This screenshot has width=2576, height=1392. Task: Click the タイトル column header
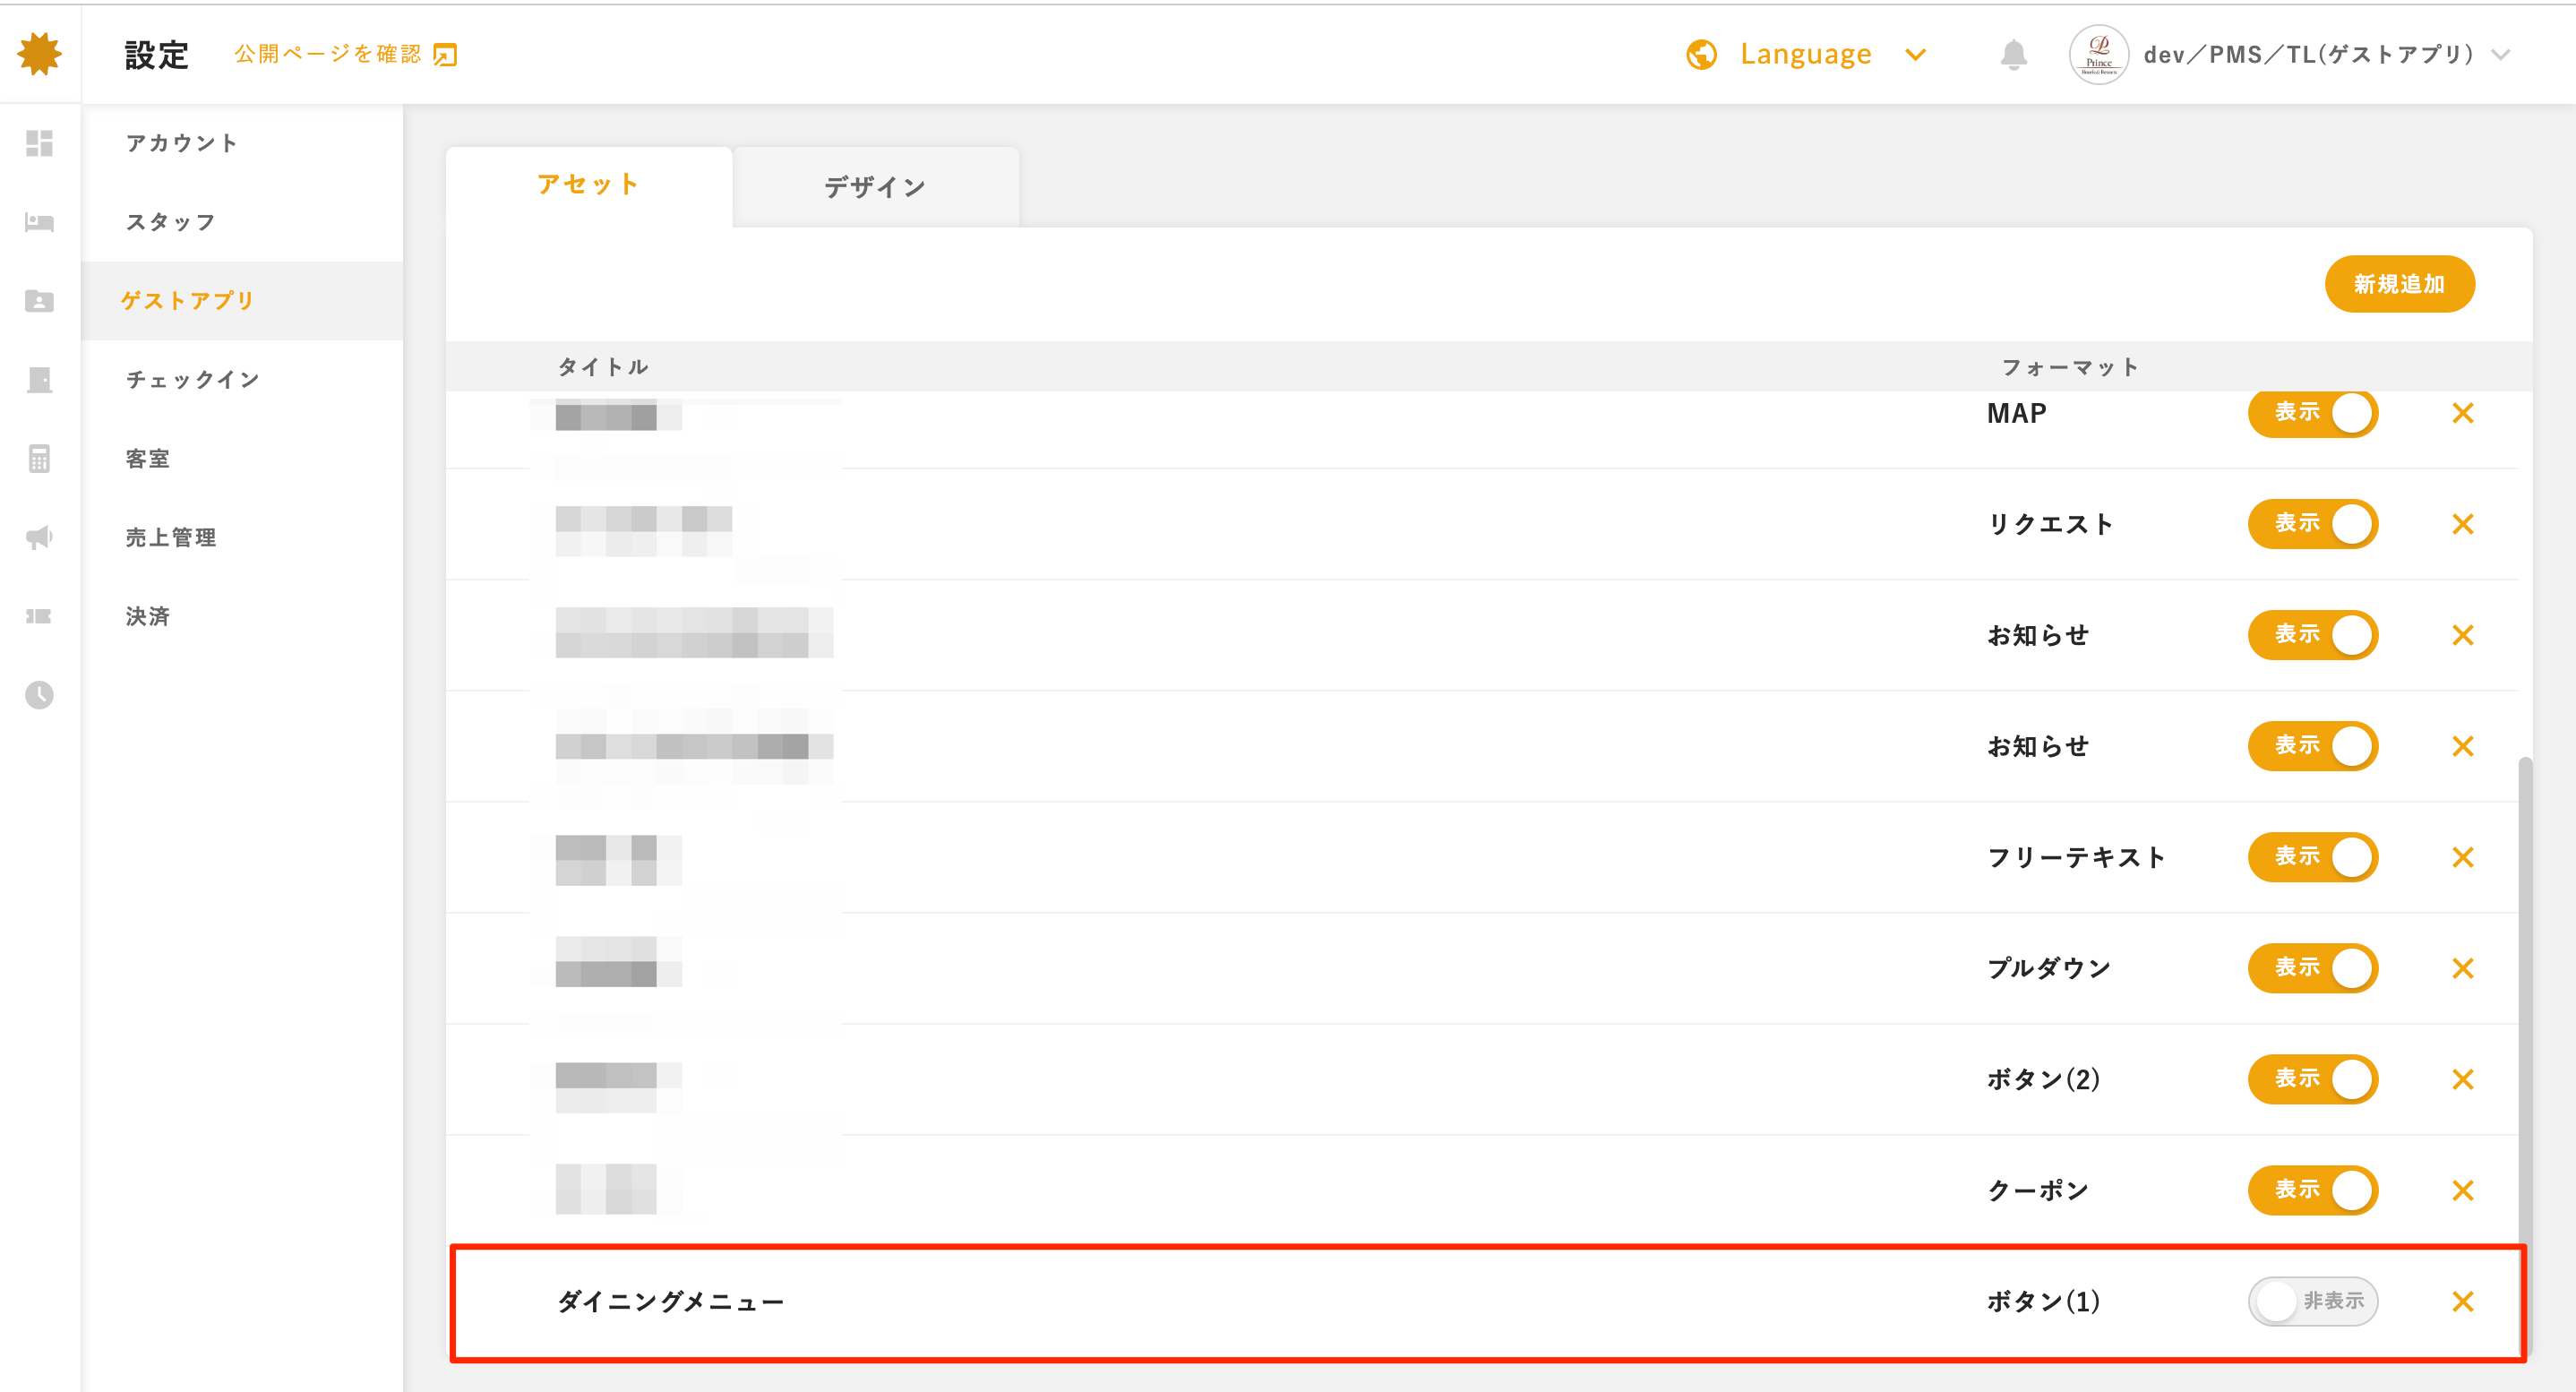603,367
